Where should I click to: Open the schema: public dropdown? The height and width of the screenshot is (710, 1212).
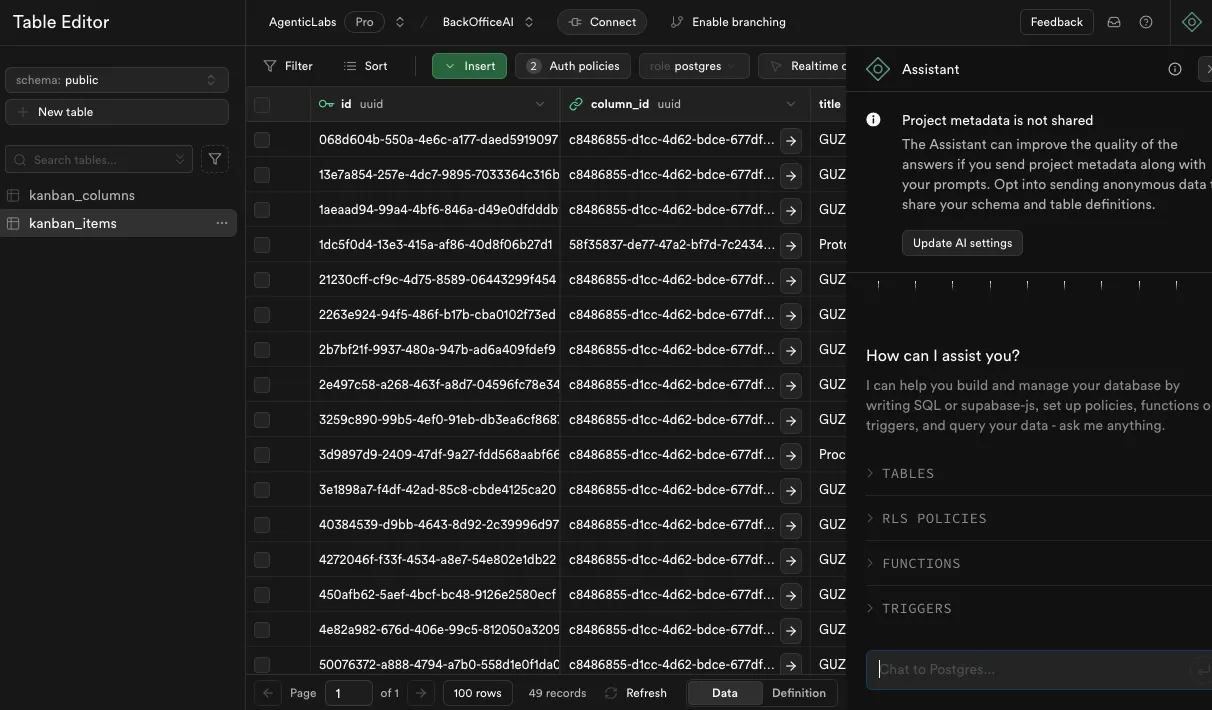click(117, 79)
